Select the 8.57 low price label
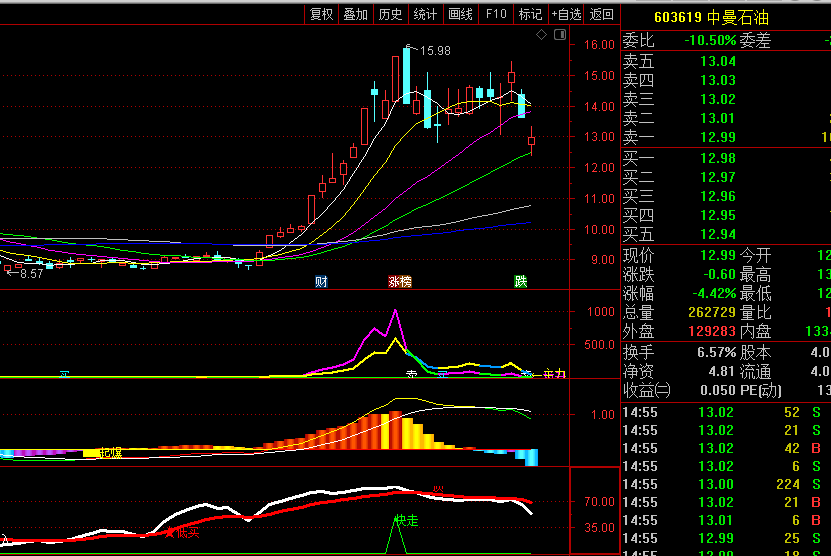The image size is (831, 556). pyautogui.click(x=31, y=273)
